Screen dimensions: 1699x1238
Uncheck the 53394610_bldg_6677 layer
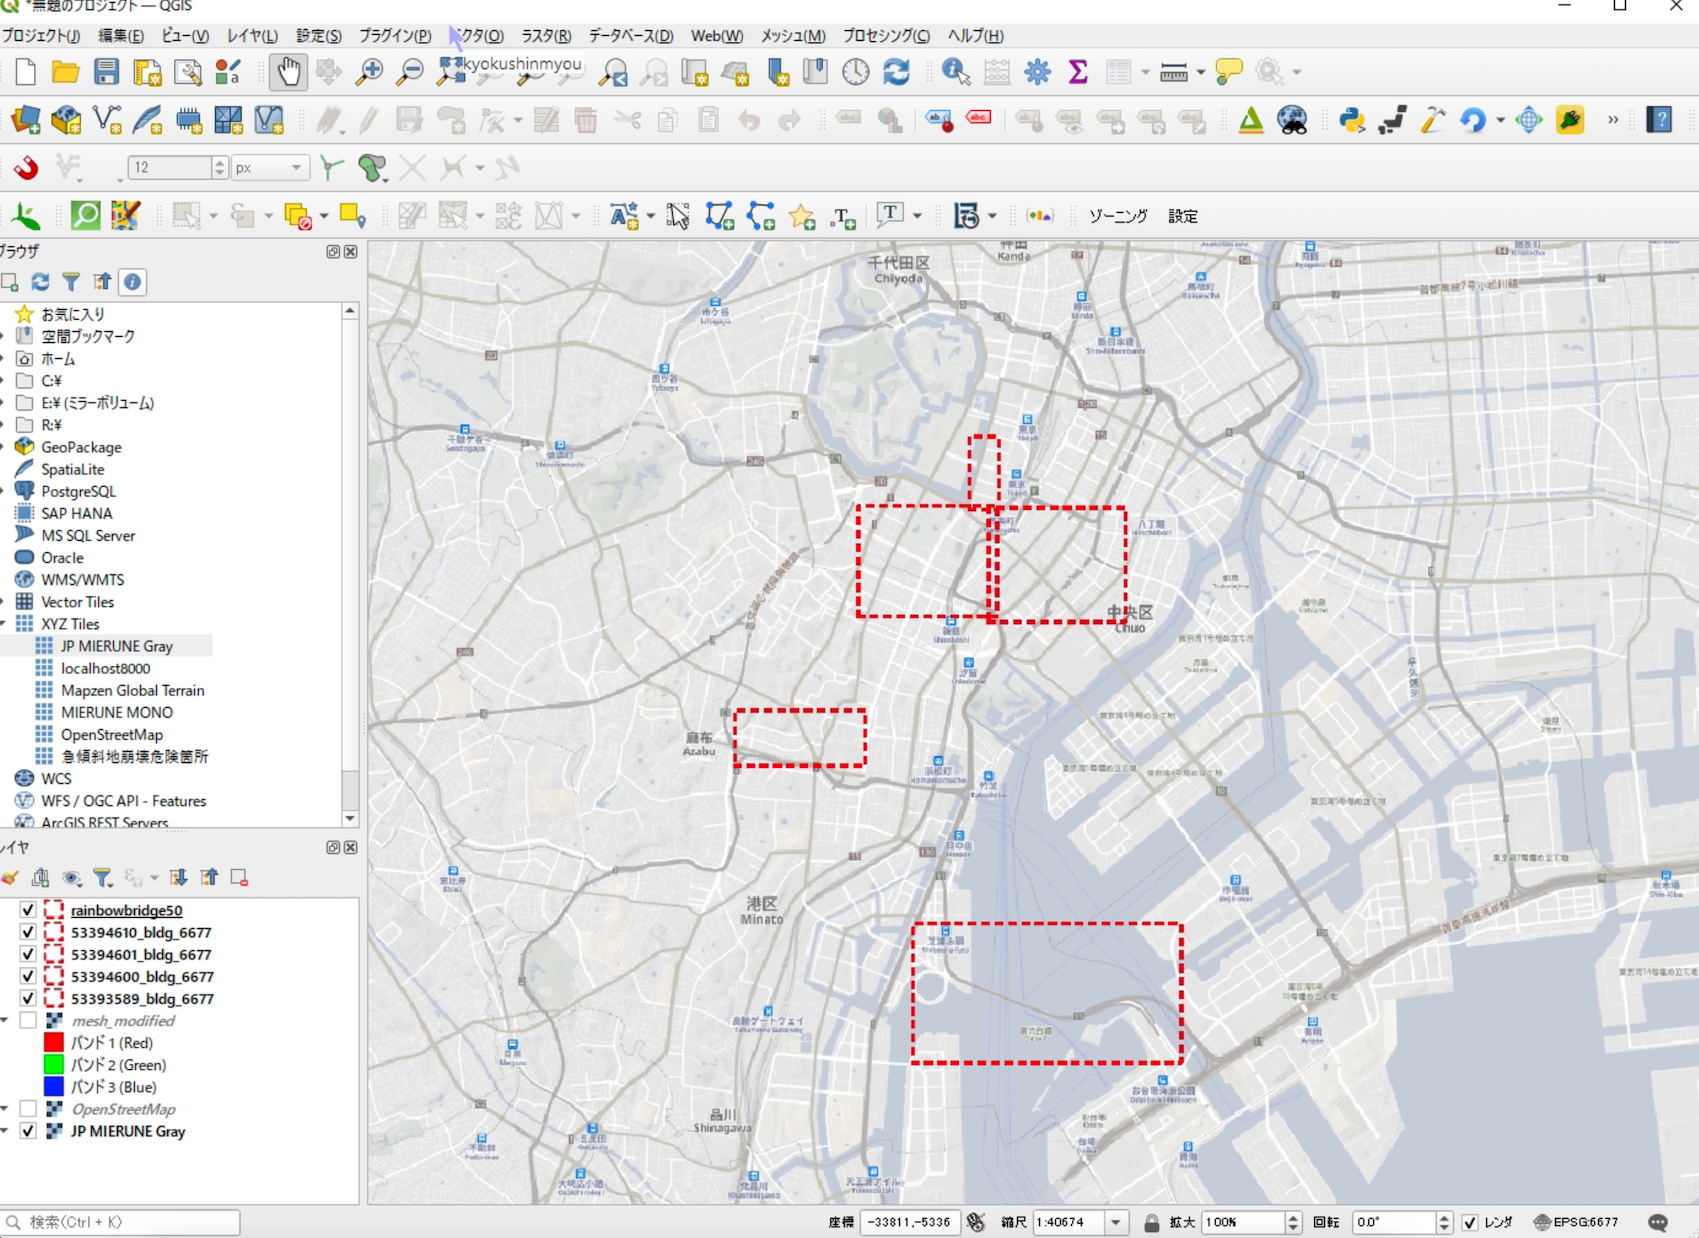coord(28,932)
